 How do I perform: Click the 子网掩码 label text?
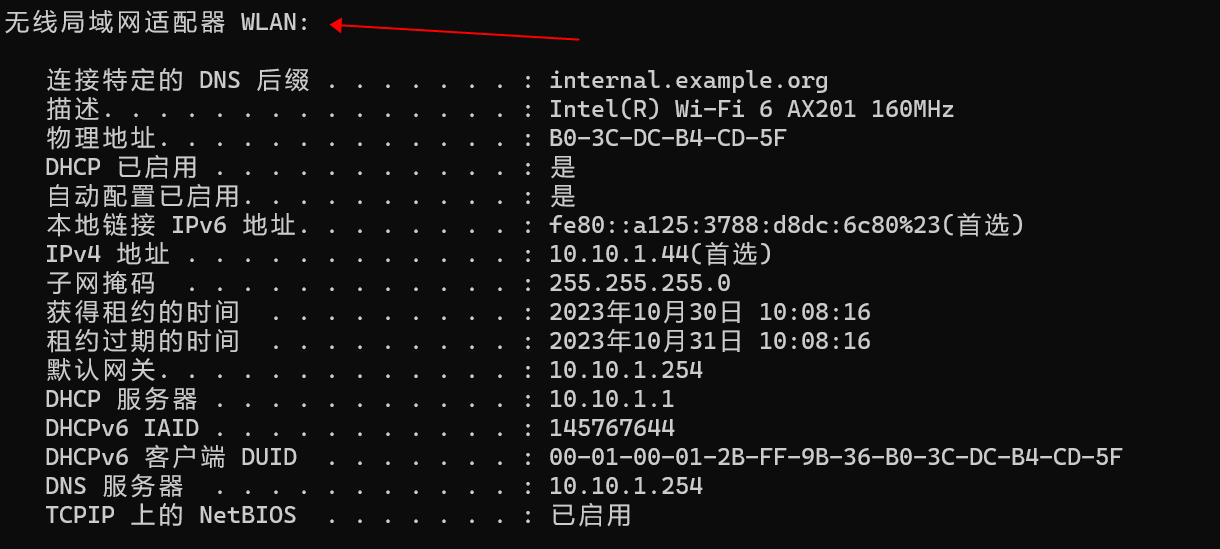tap(100, 284)
